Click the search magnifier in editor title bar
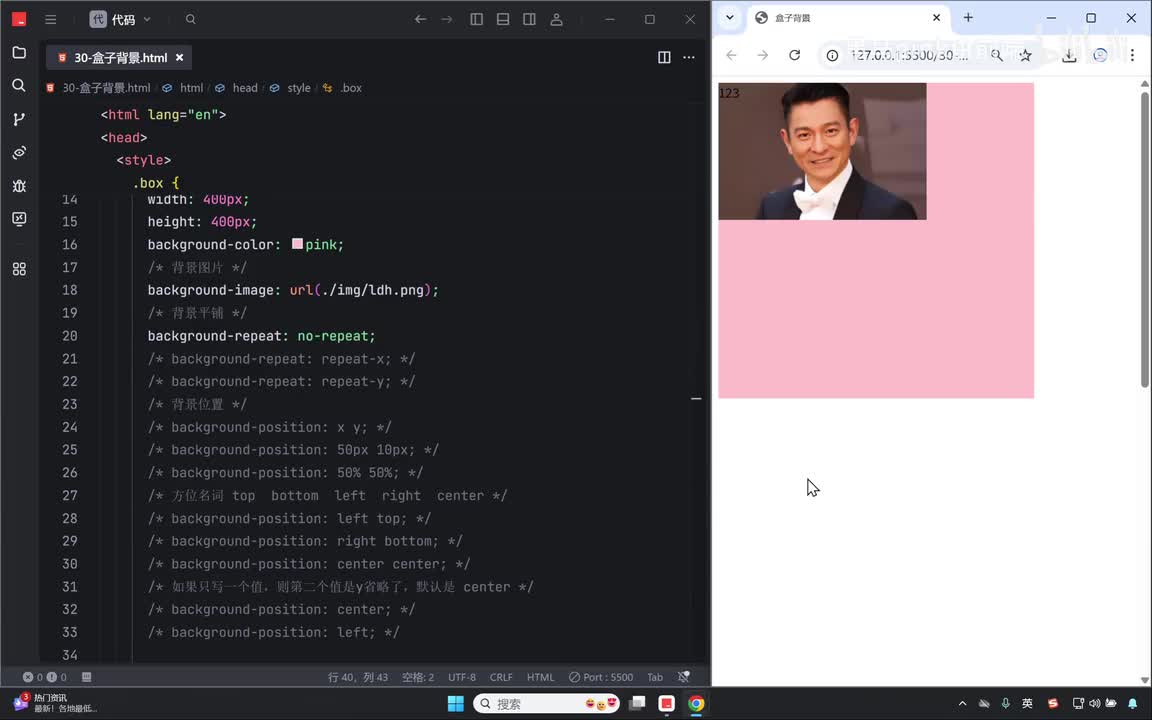Viewport: 1152px width, 720px height. coord(190,19)
